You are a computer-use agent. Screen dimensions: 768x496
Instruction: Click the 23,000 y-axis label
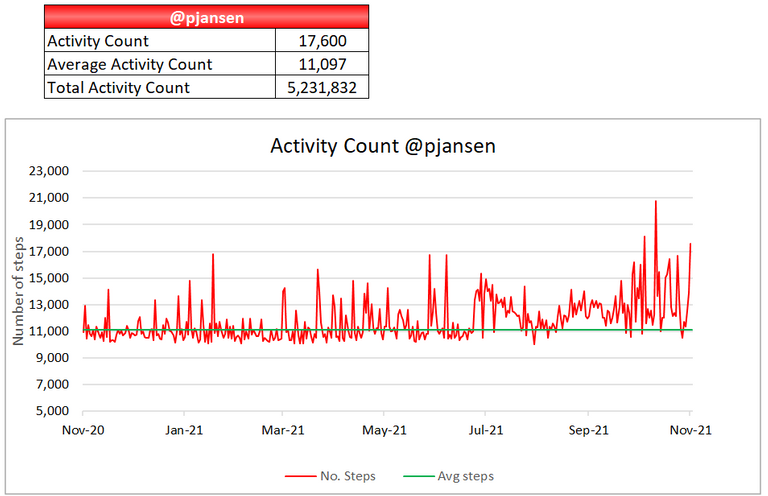49,171
